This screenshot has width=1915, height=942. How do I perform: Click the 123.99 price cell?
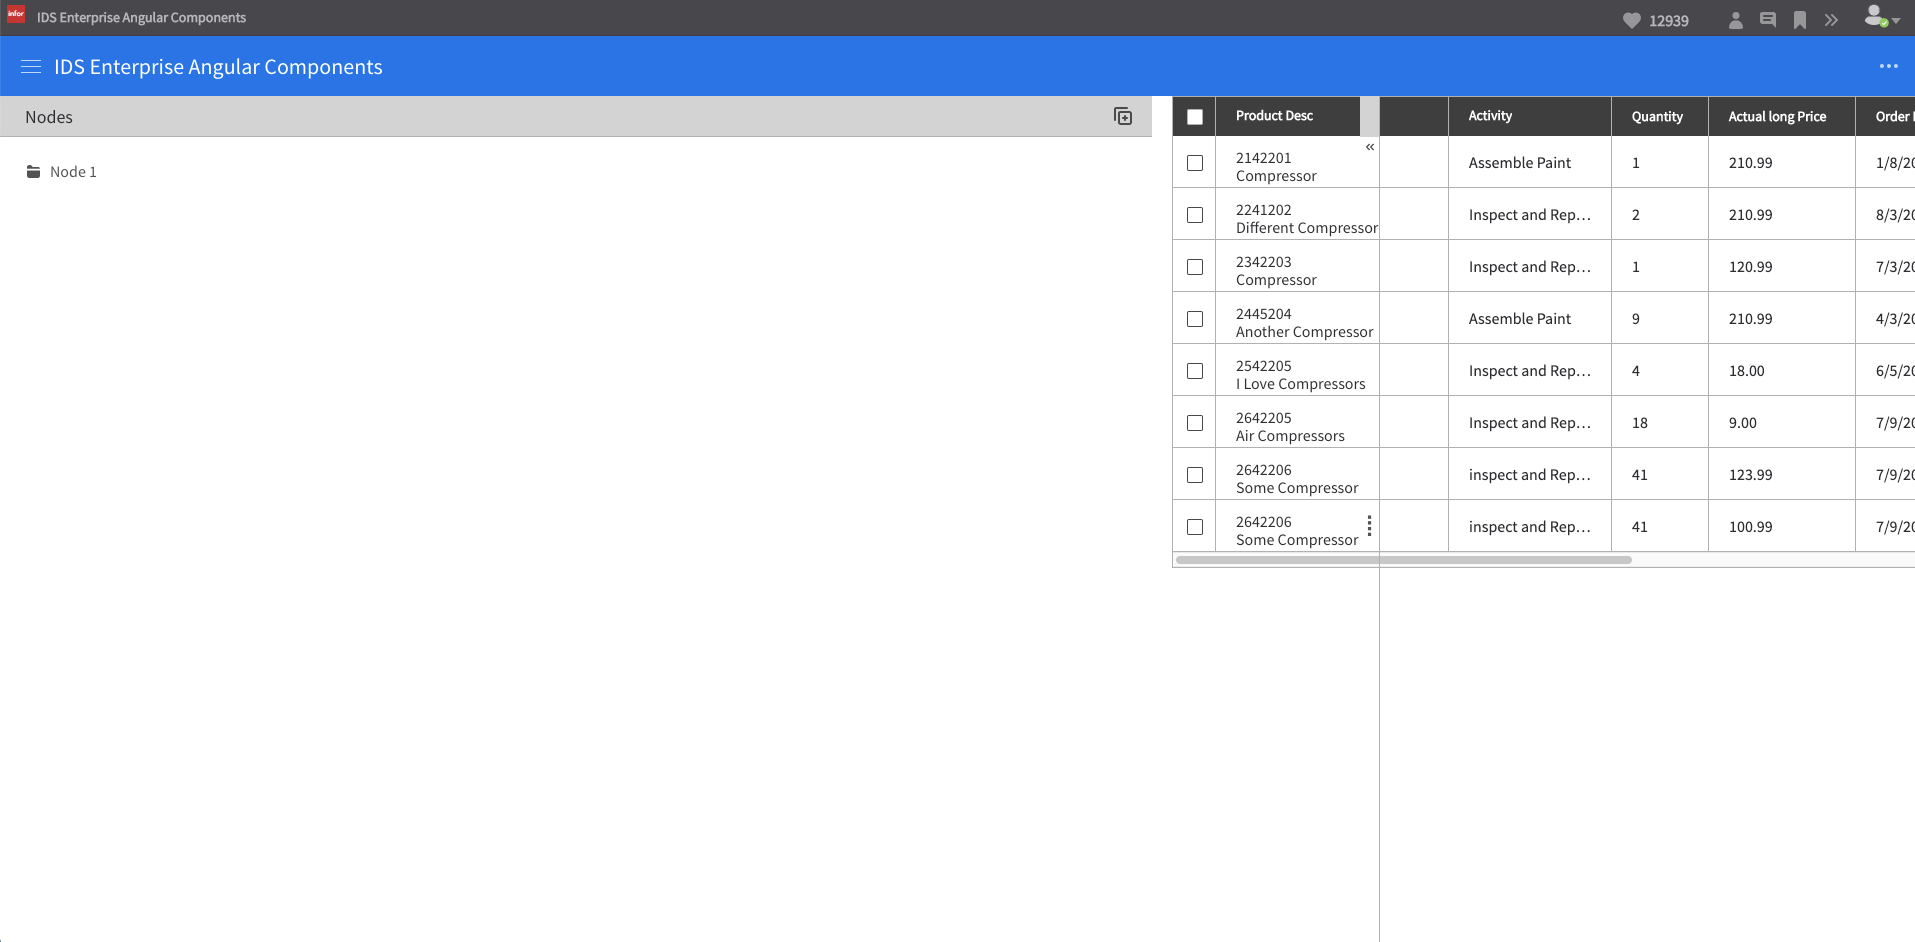point(1781,475)
